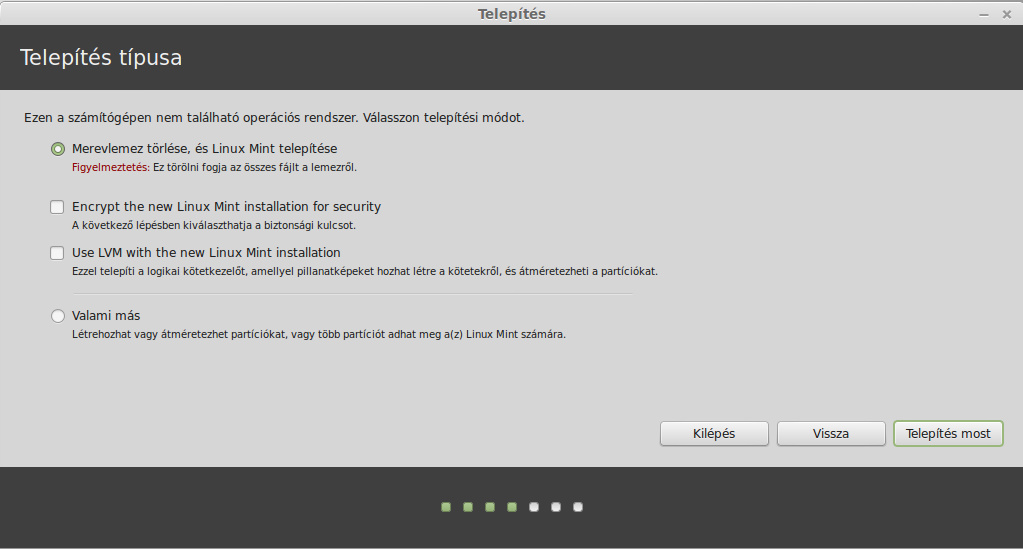Click the 'Kilépés' button
Image resolution: width=1023 pixels, height=549 pixels.
point(714,433)
